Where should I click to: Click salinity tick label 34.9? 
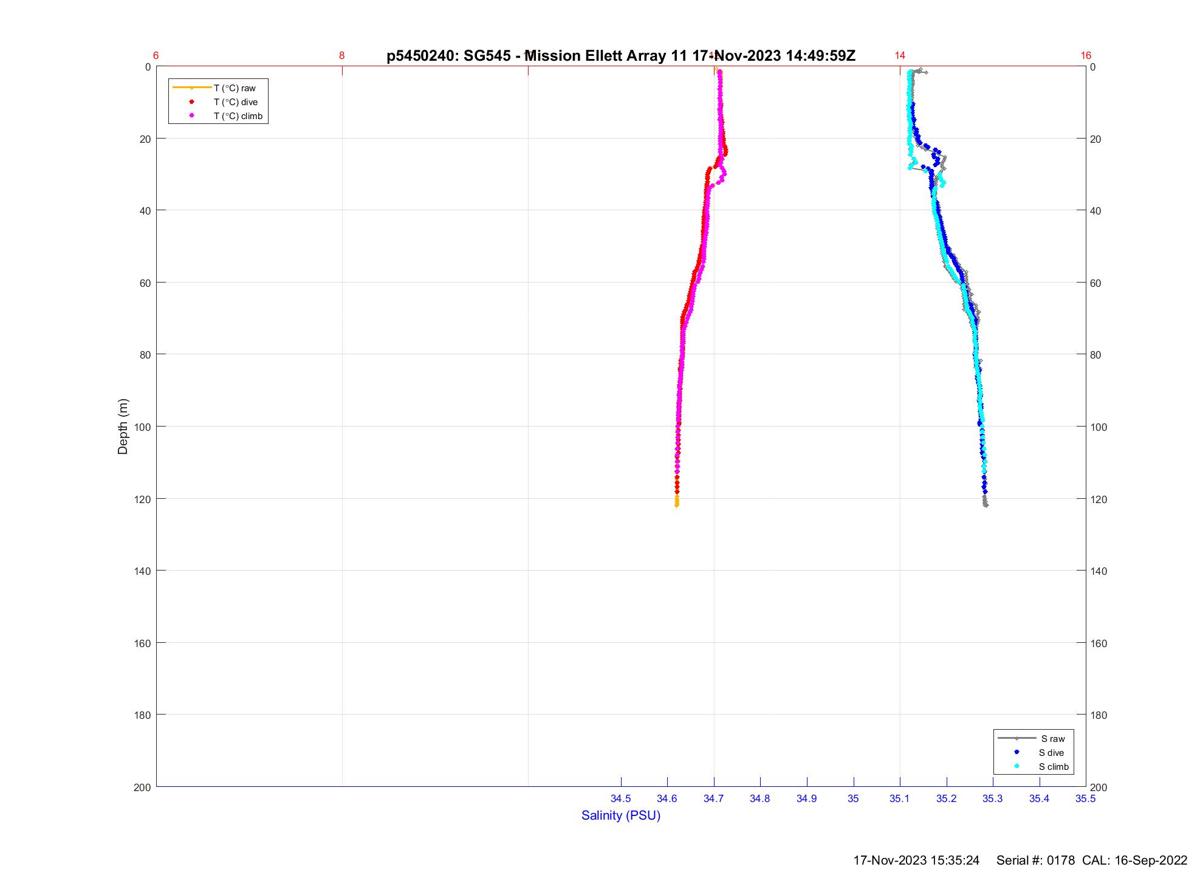click(x=807, y=798)
